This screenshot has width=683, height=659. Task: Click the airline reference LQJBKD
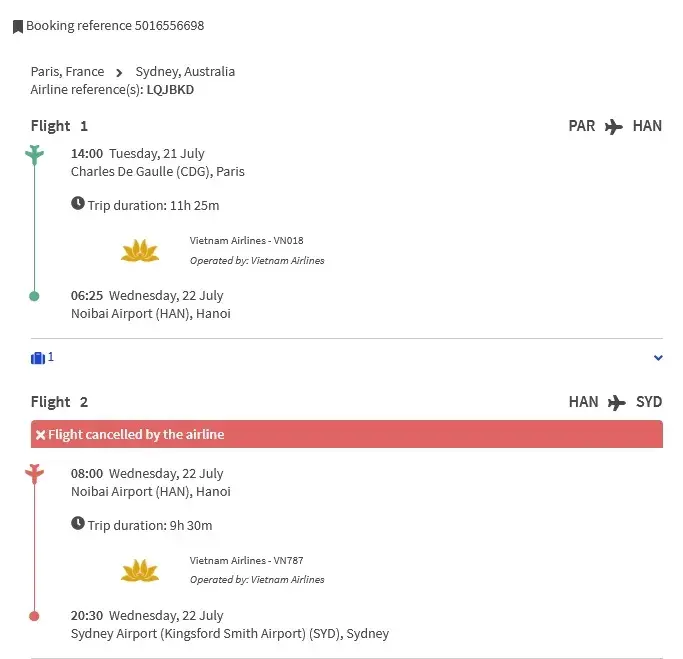(170, 90)
